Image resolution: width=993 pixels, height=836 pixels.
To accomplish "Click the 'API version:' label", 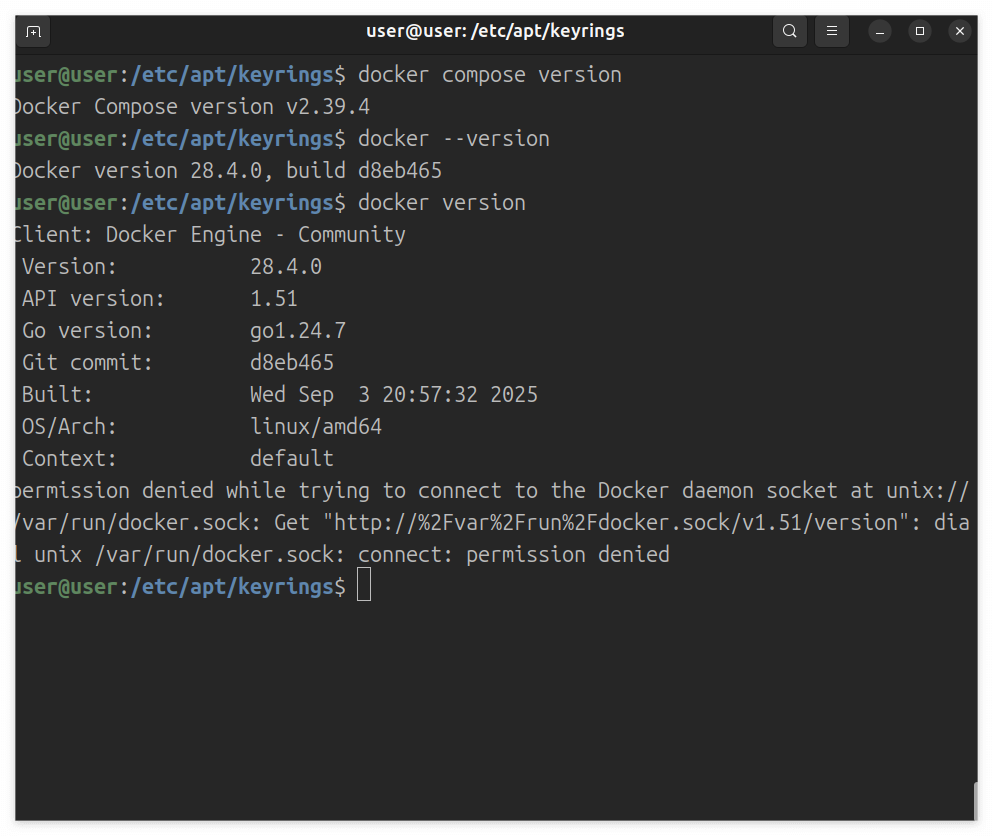I will point(93,298).
